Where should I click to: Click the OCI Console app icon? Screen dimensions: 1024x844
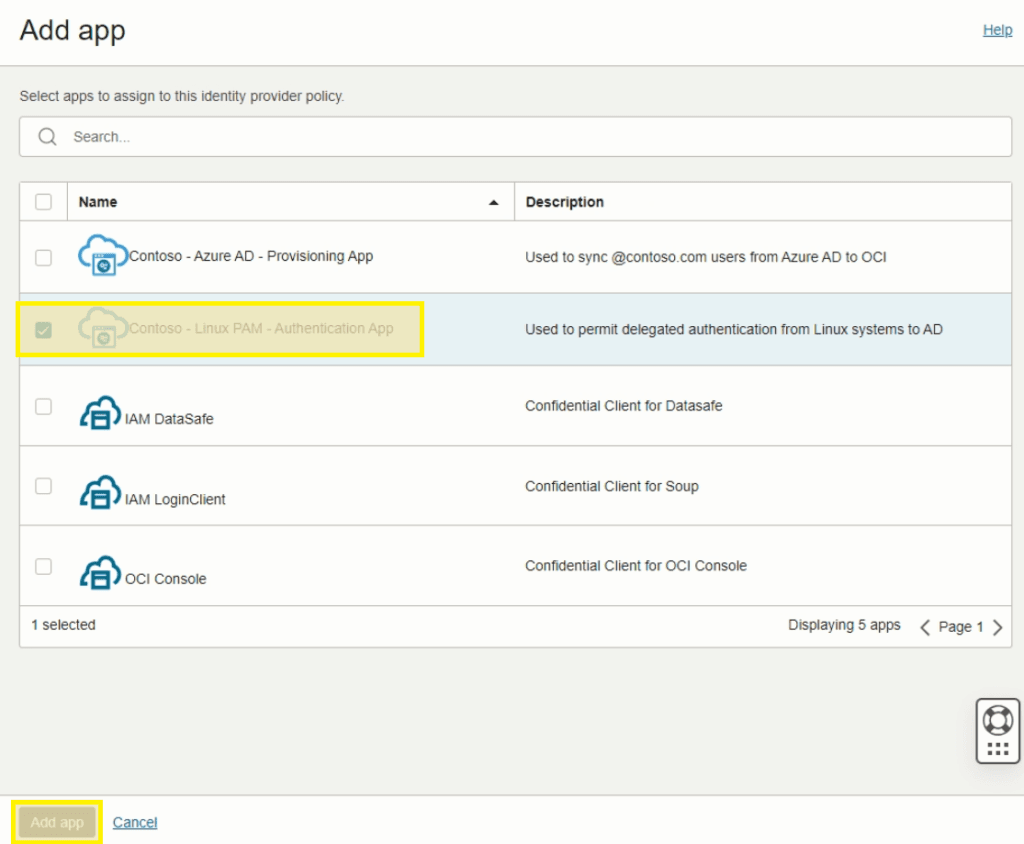click(101, 574)
